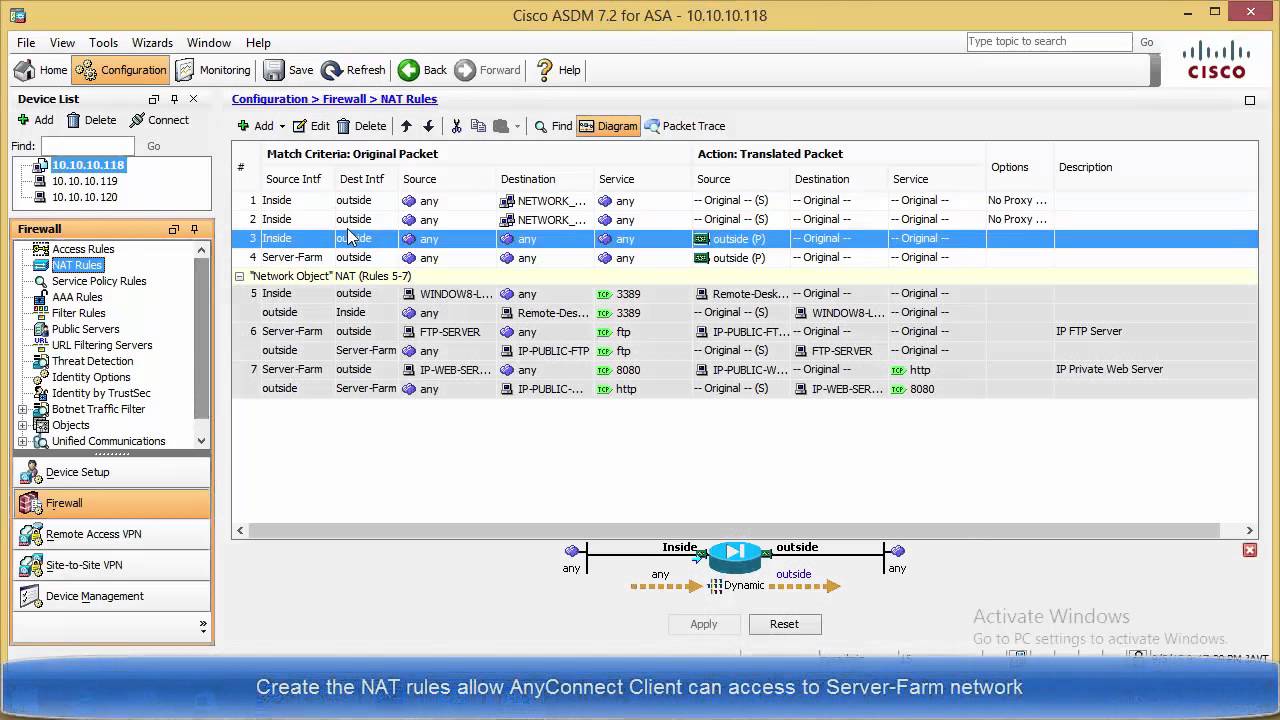1280x720 pixels.
Task: Toggle the Diagram view button
Action: pyautogui.click(x=608, y=126)
